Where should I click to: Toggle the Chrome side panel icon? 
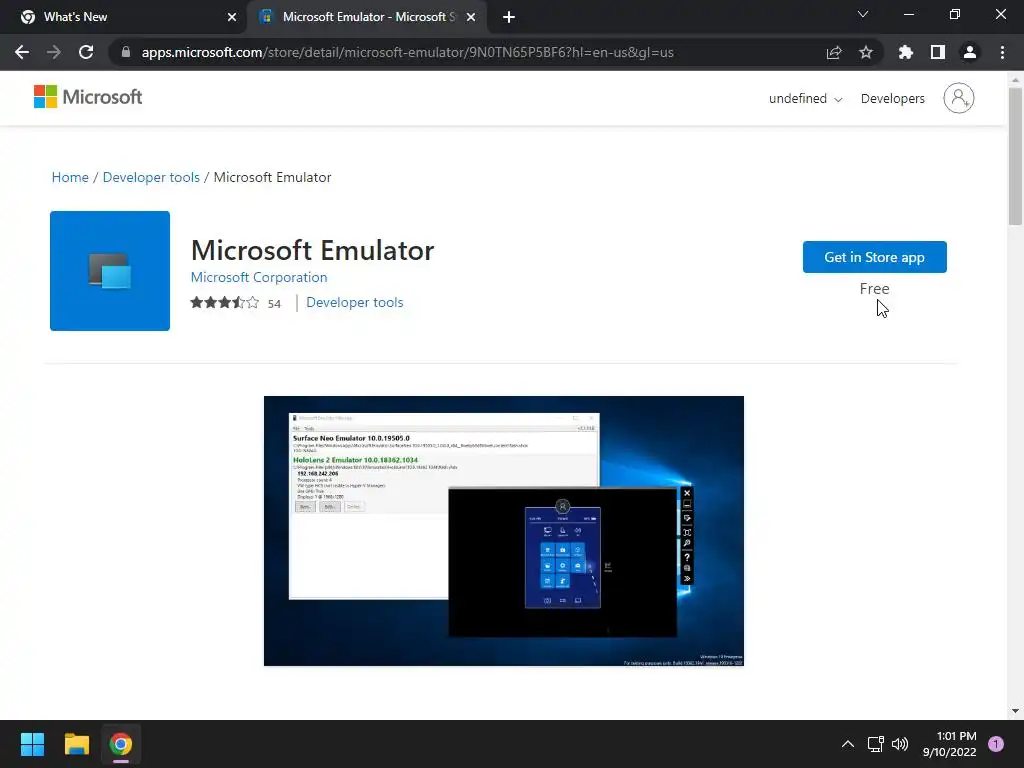pyautogui.click(x=938, y=52)
